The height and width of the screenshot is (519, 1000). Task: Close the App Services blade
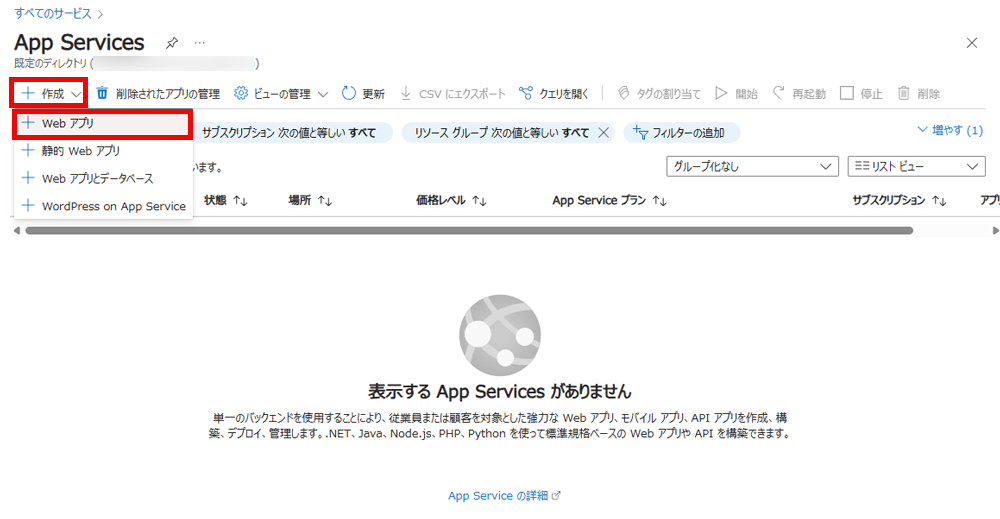(972, 43)
